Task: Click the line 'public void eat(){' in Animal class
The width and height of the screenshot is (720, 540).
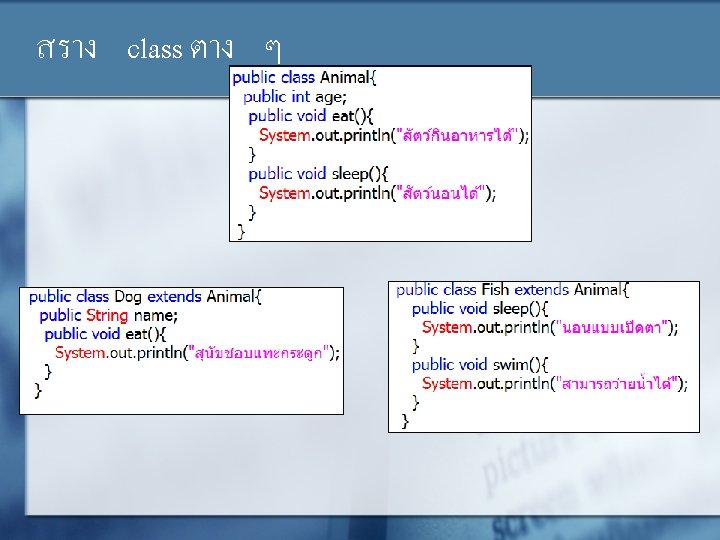Action: pyautogui.click(x=311, y=116)
